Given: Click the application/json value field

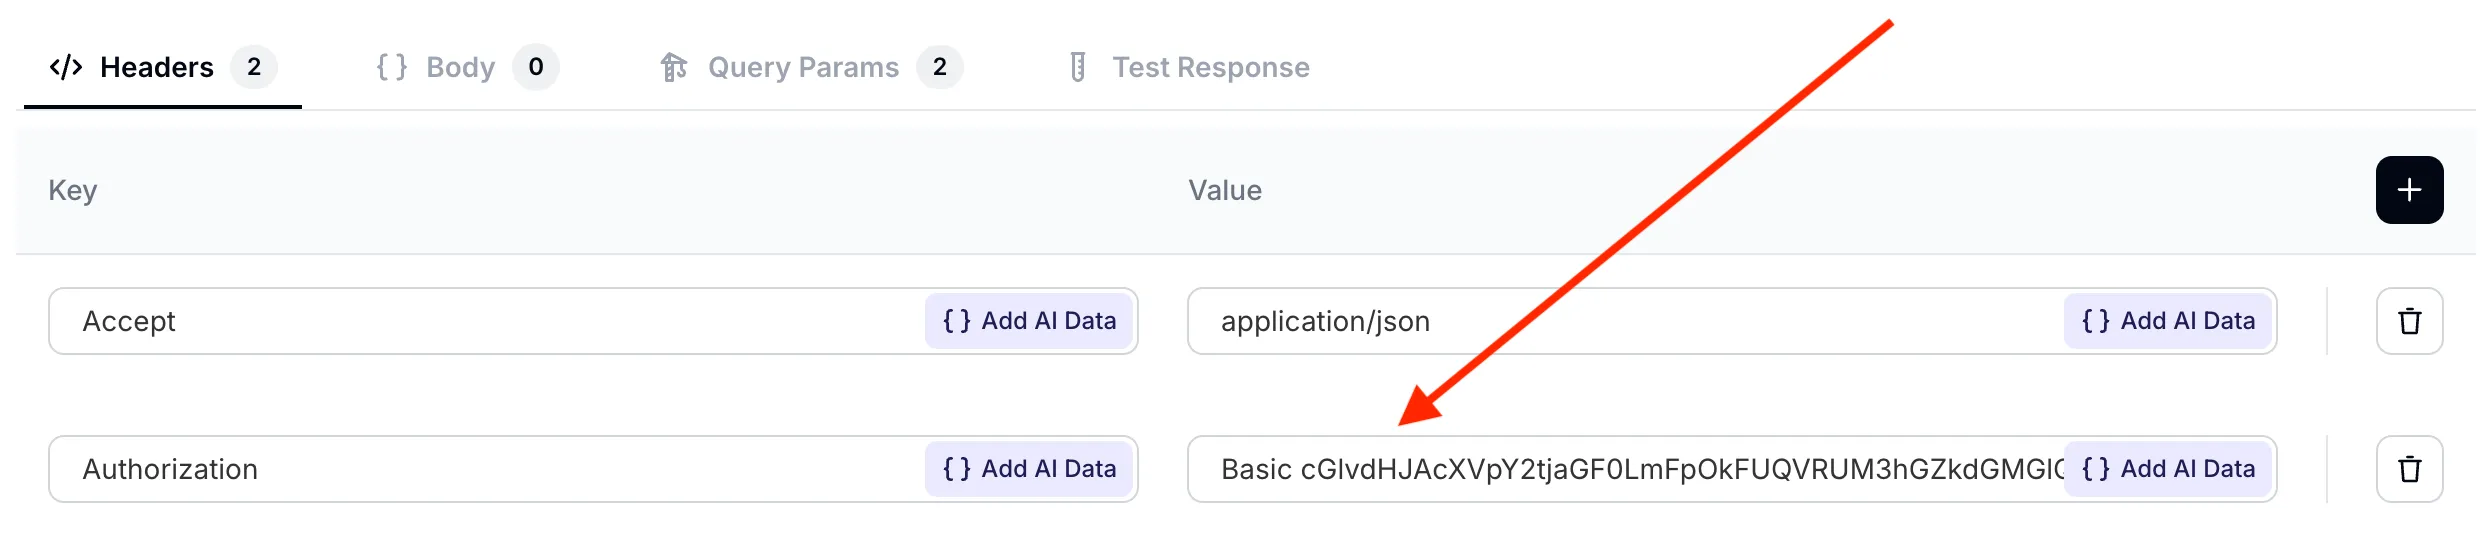Looking at the screenshot, I should point(1620,321).
